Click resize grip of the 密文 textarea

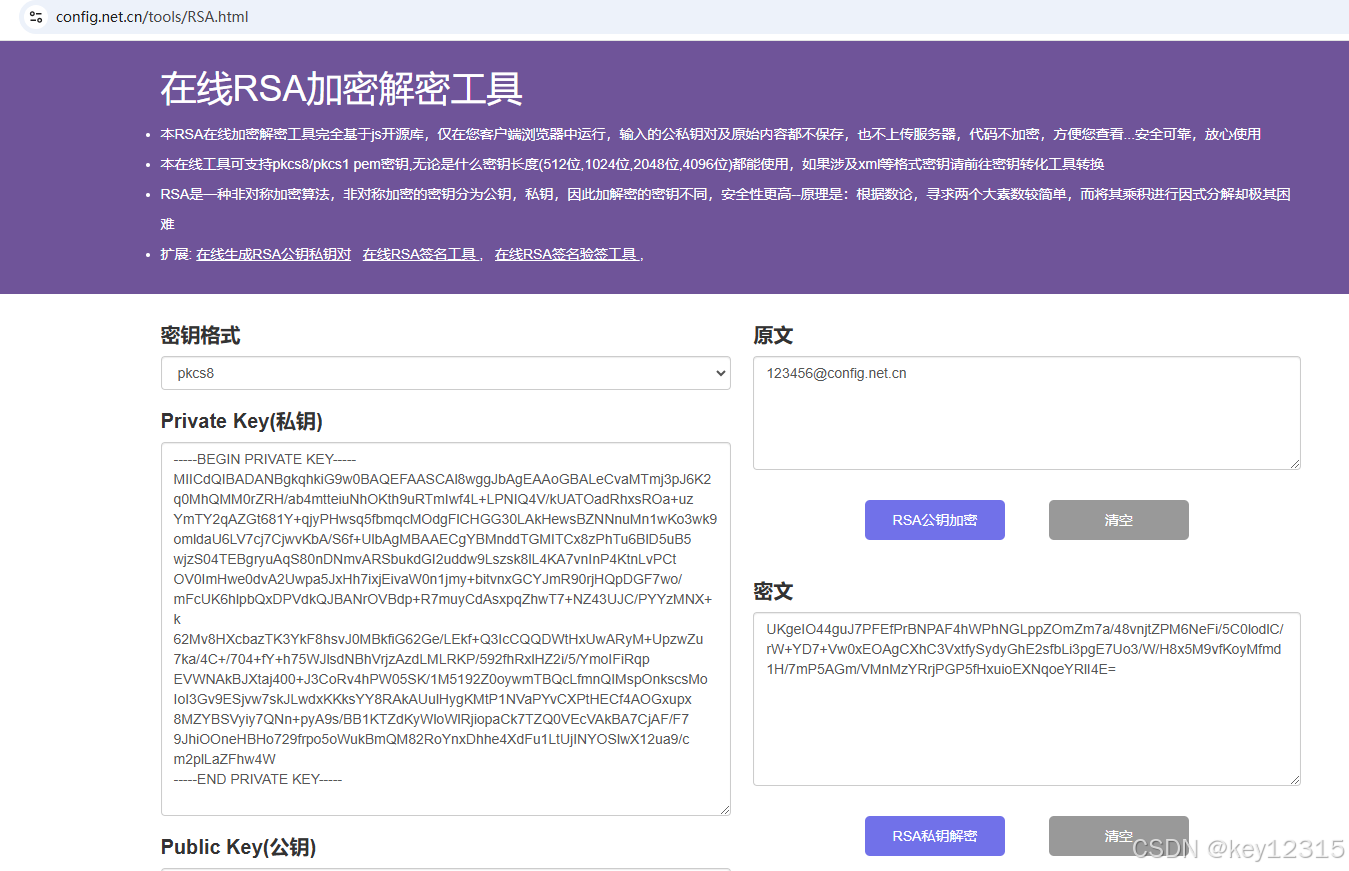(1296, 781)
